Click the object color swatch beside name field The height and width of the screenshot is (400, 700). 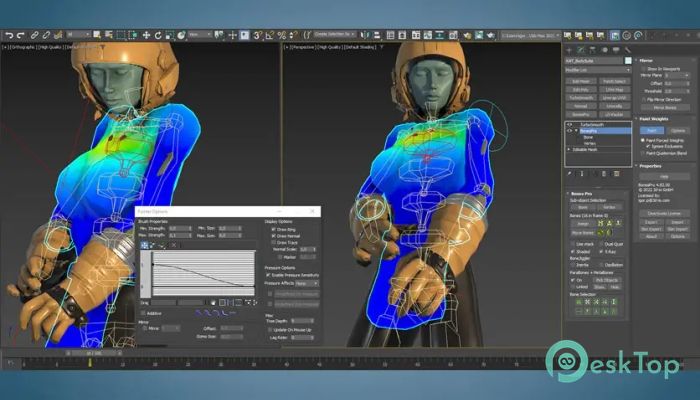pyautogui.click(x=628, y=61)
